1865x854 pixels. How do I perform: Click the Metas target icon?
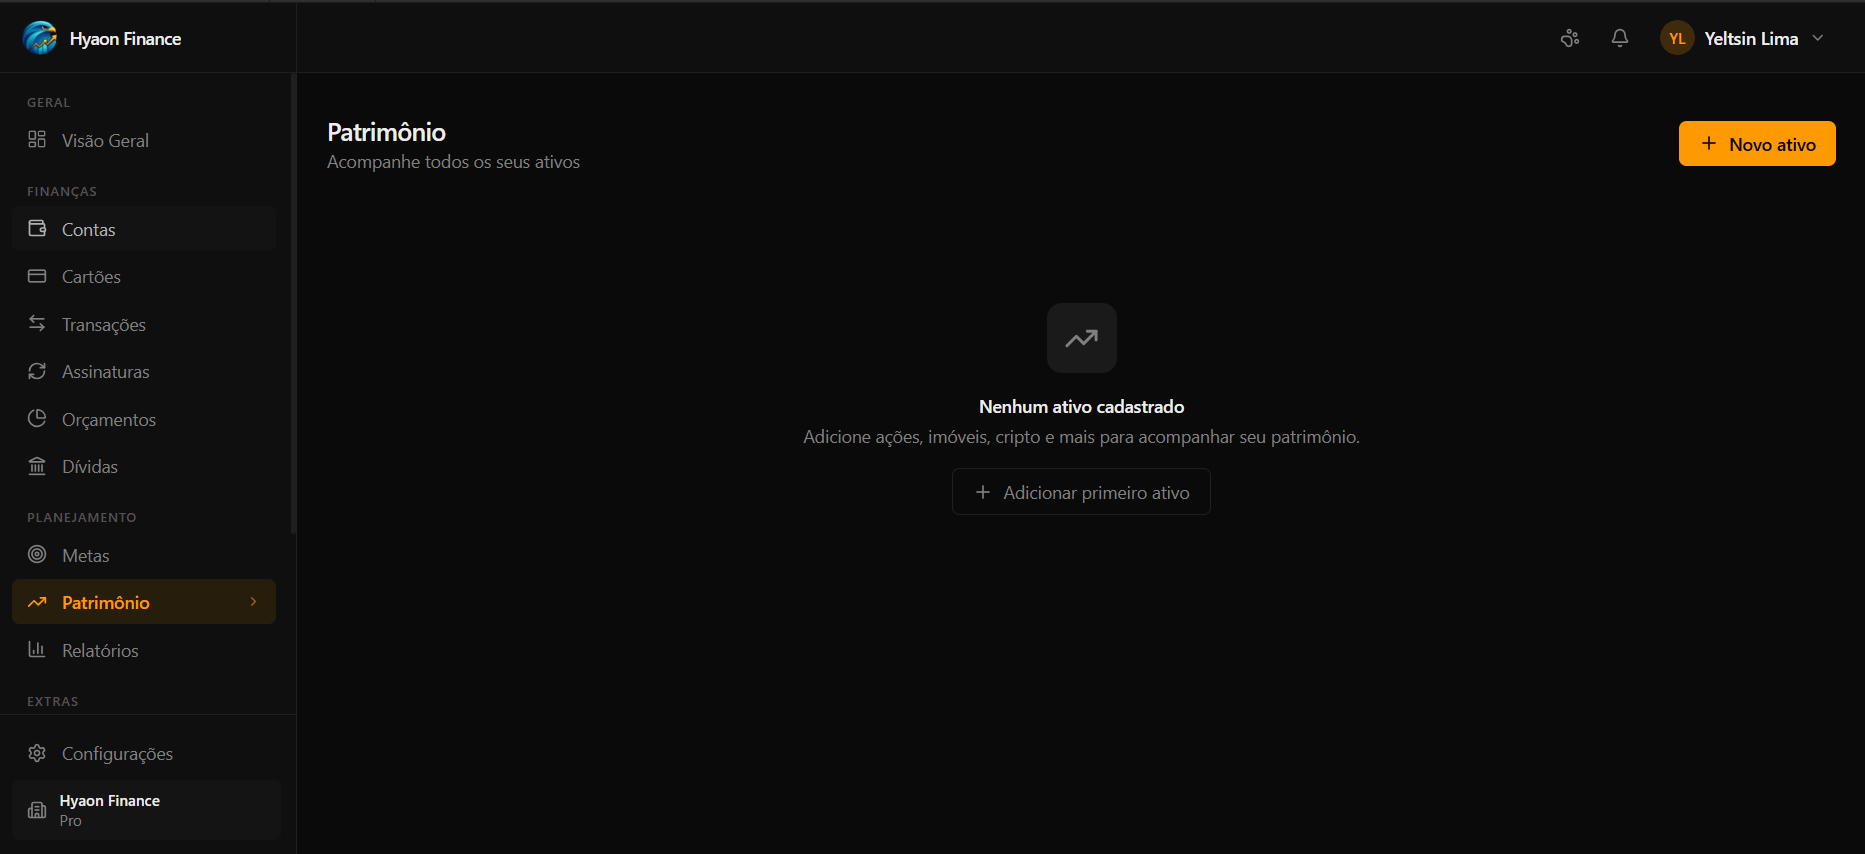point(37,555)
